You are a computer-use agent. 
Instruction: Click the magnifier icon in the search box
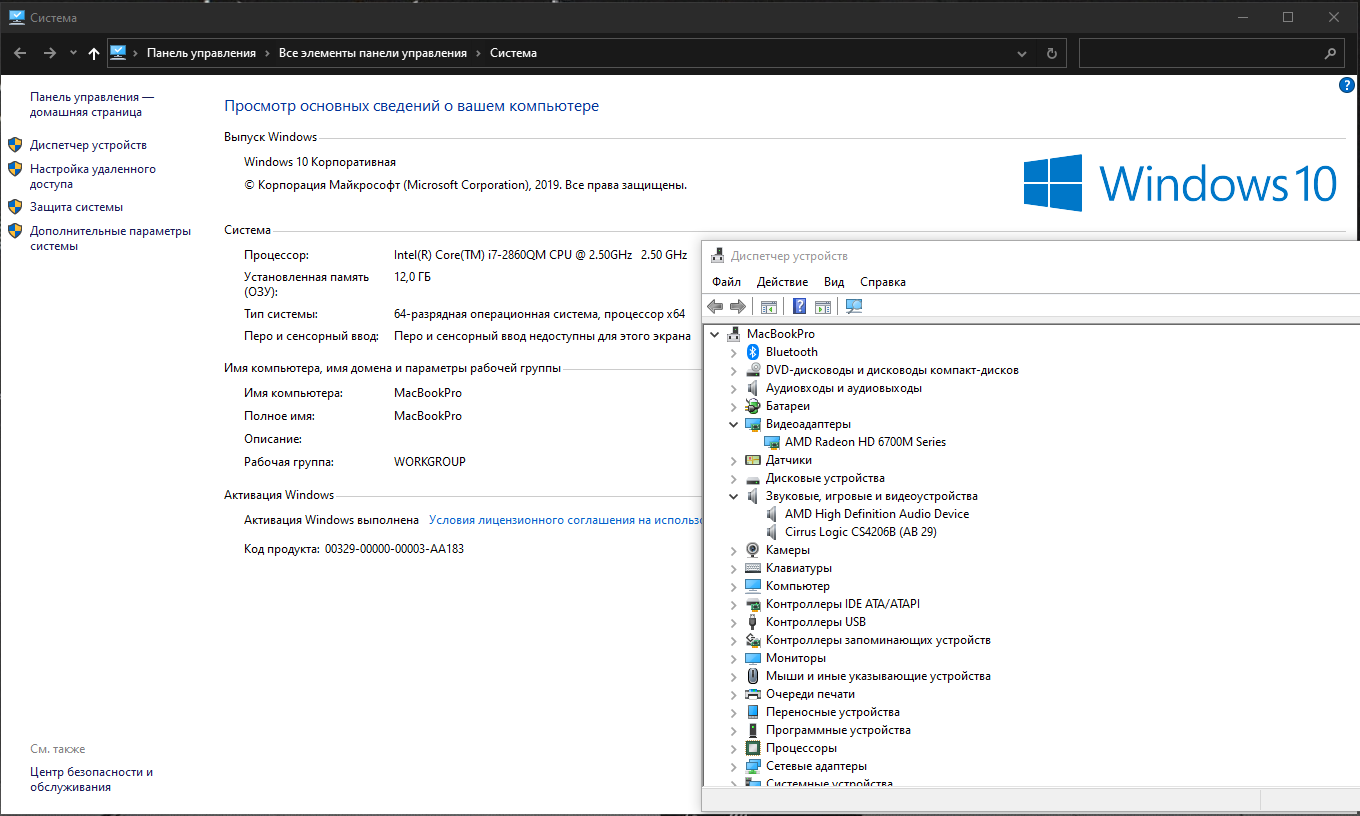tap(1330, 53)
